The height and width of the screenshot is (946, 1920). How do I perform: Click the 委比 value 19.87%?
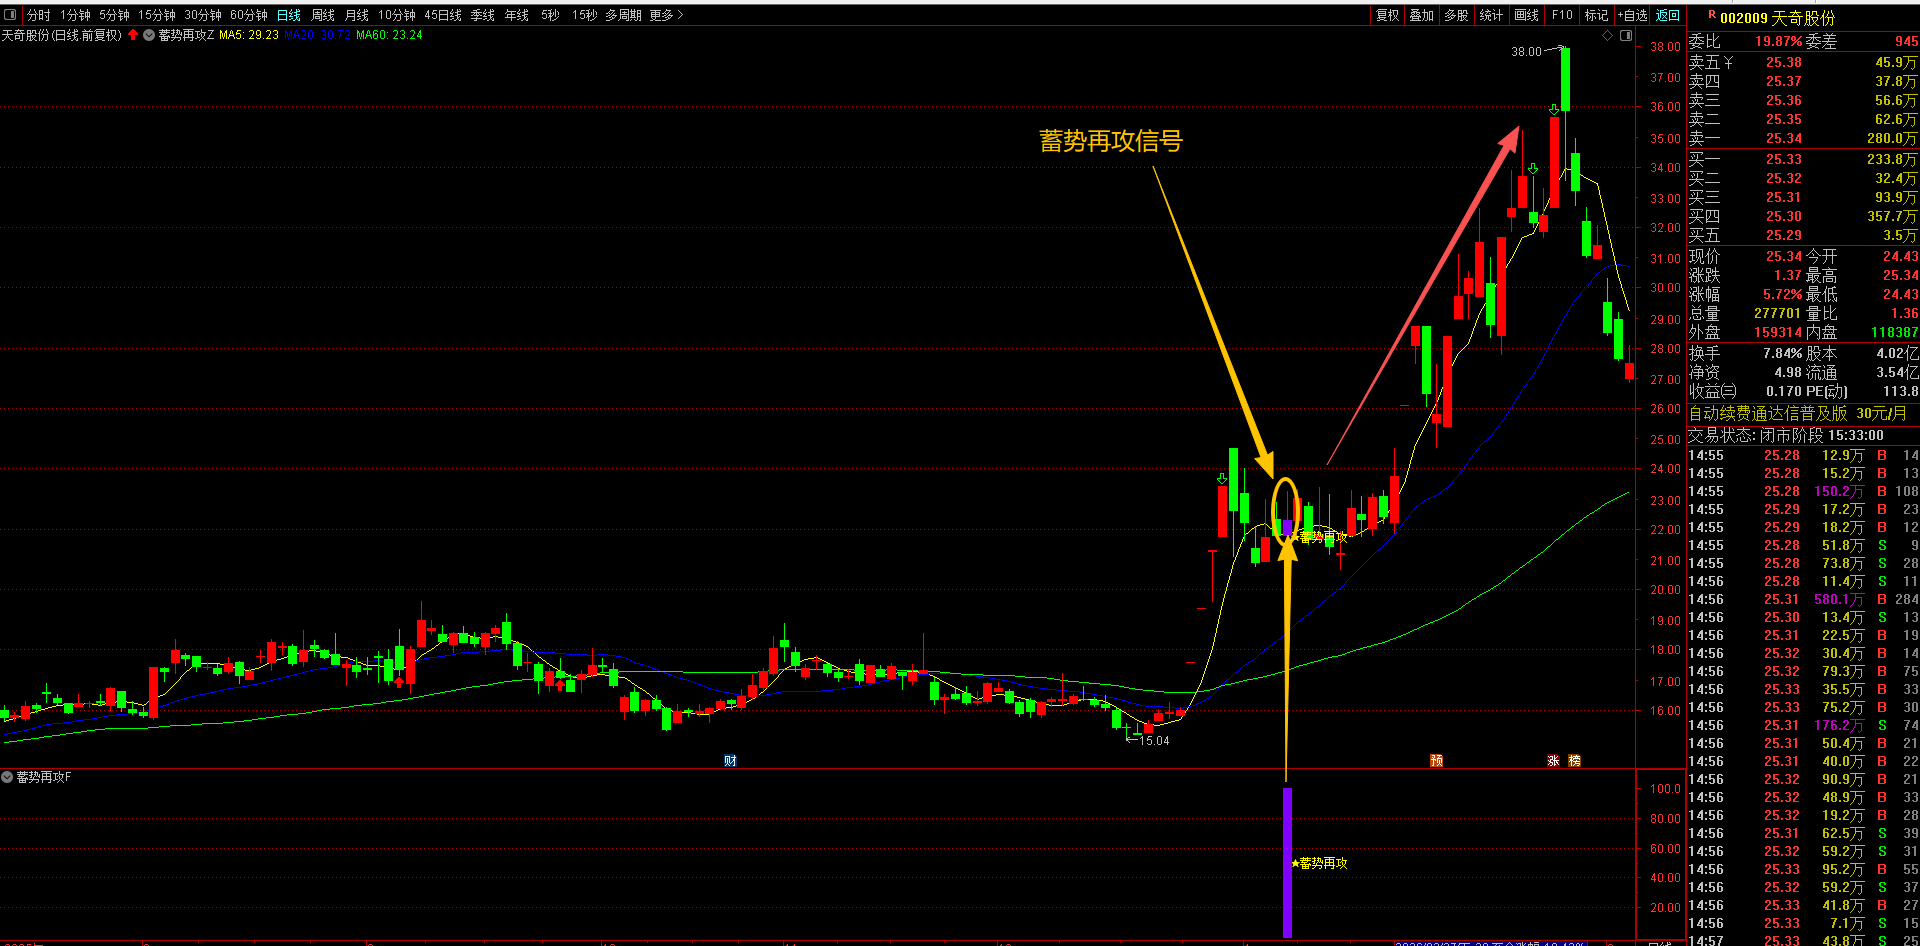tap(1780, 41)
